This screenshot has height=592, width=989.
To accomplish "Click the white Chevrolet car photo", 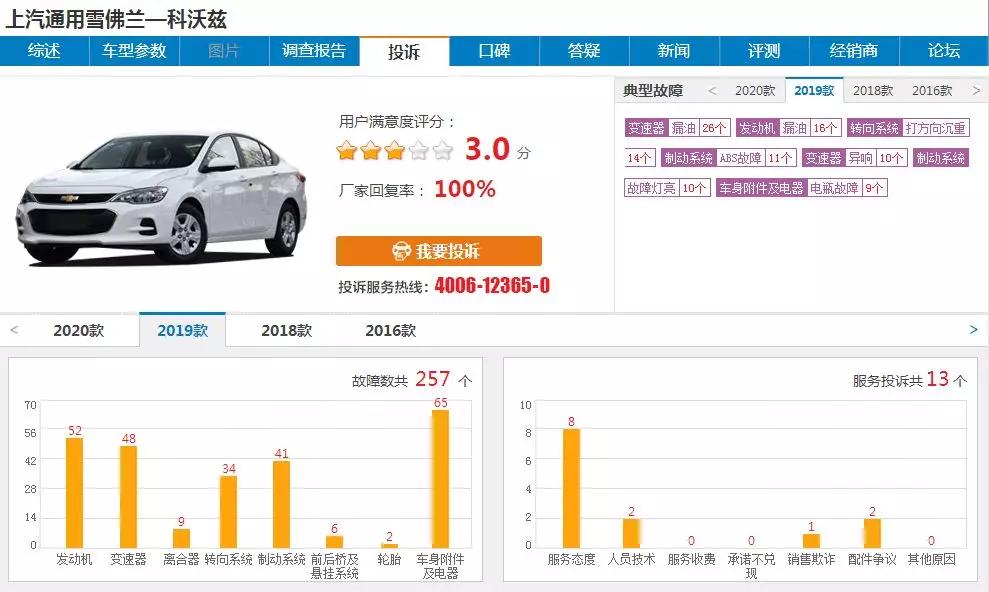I will 160,195.
